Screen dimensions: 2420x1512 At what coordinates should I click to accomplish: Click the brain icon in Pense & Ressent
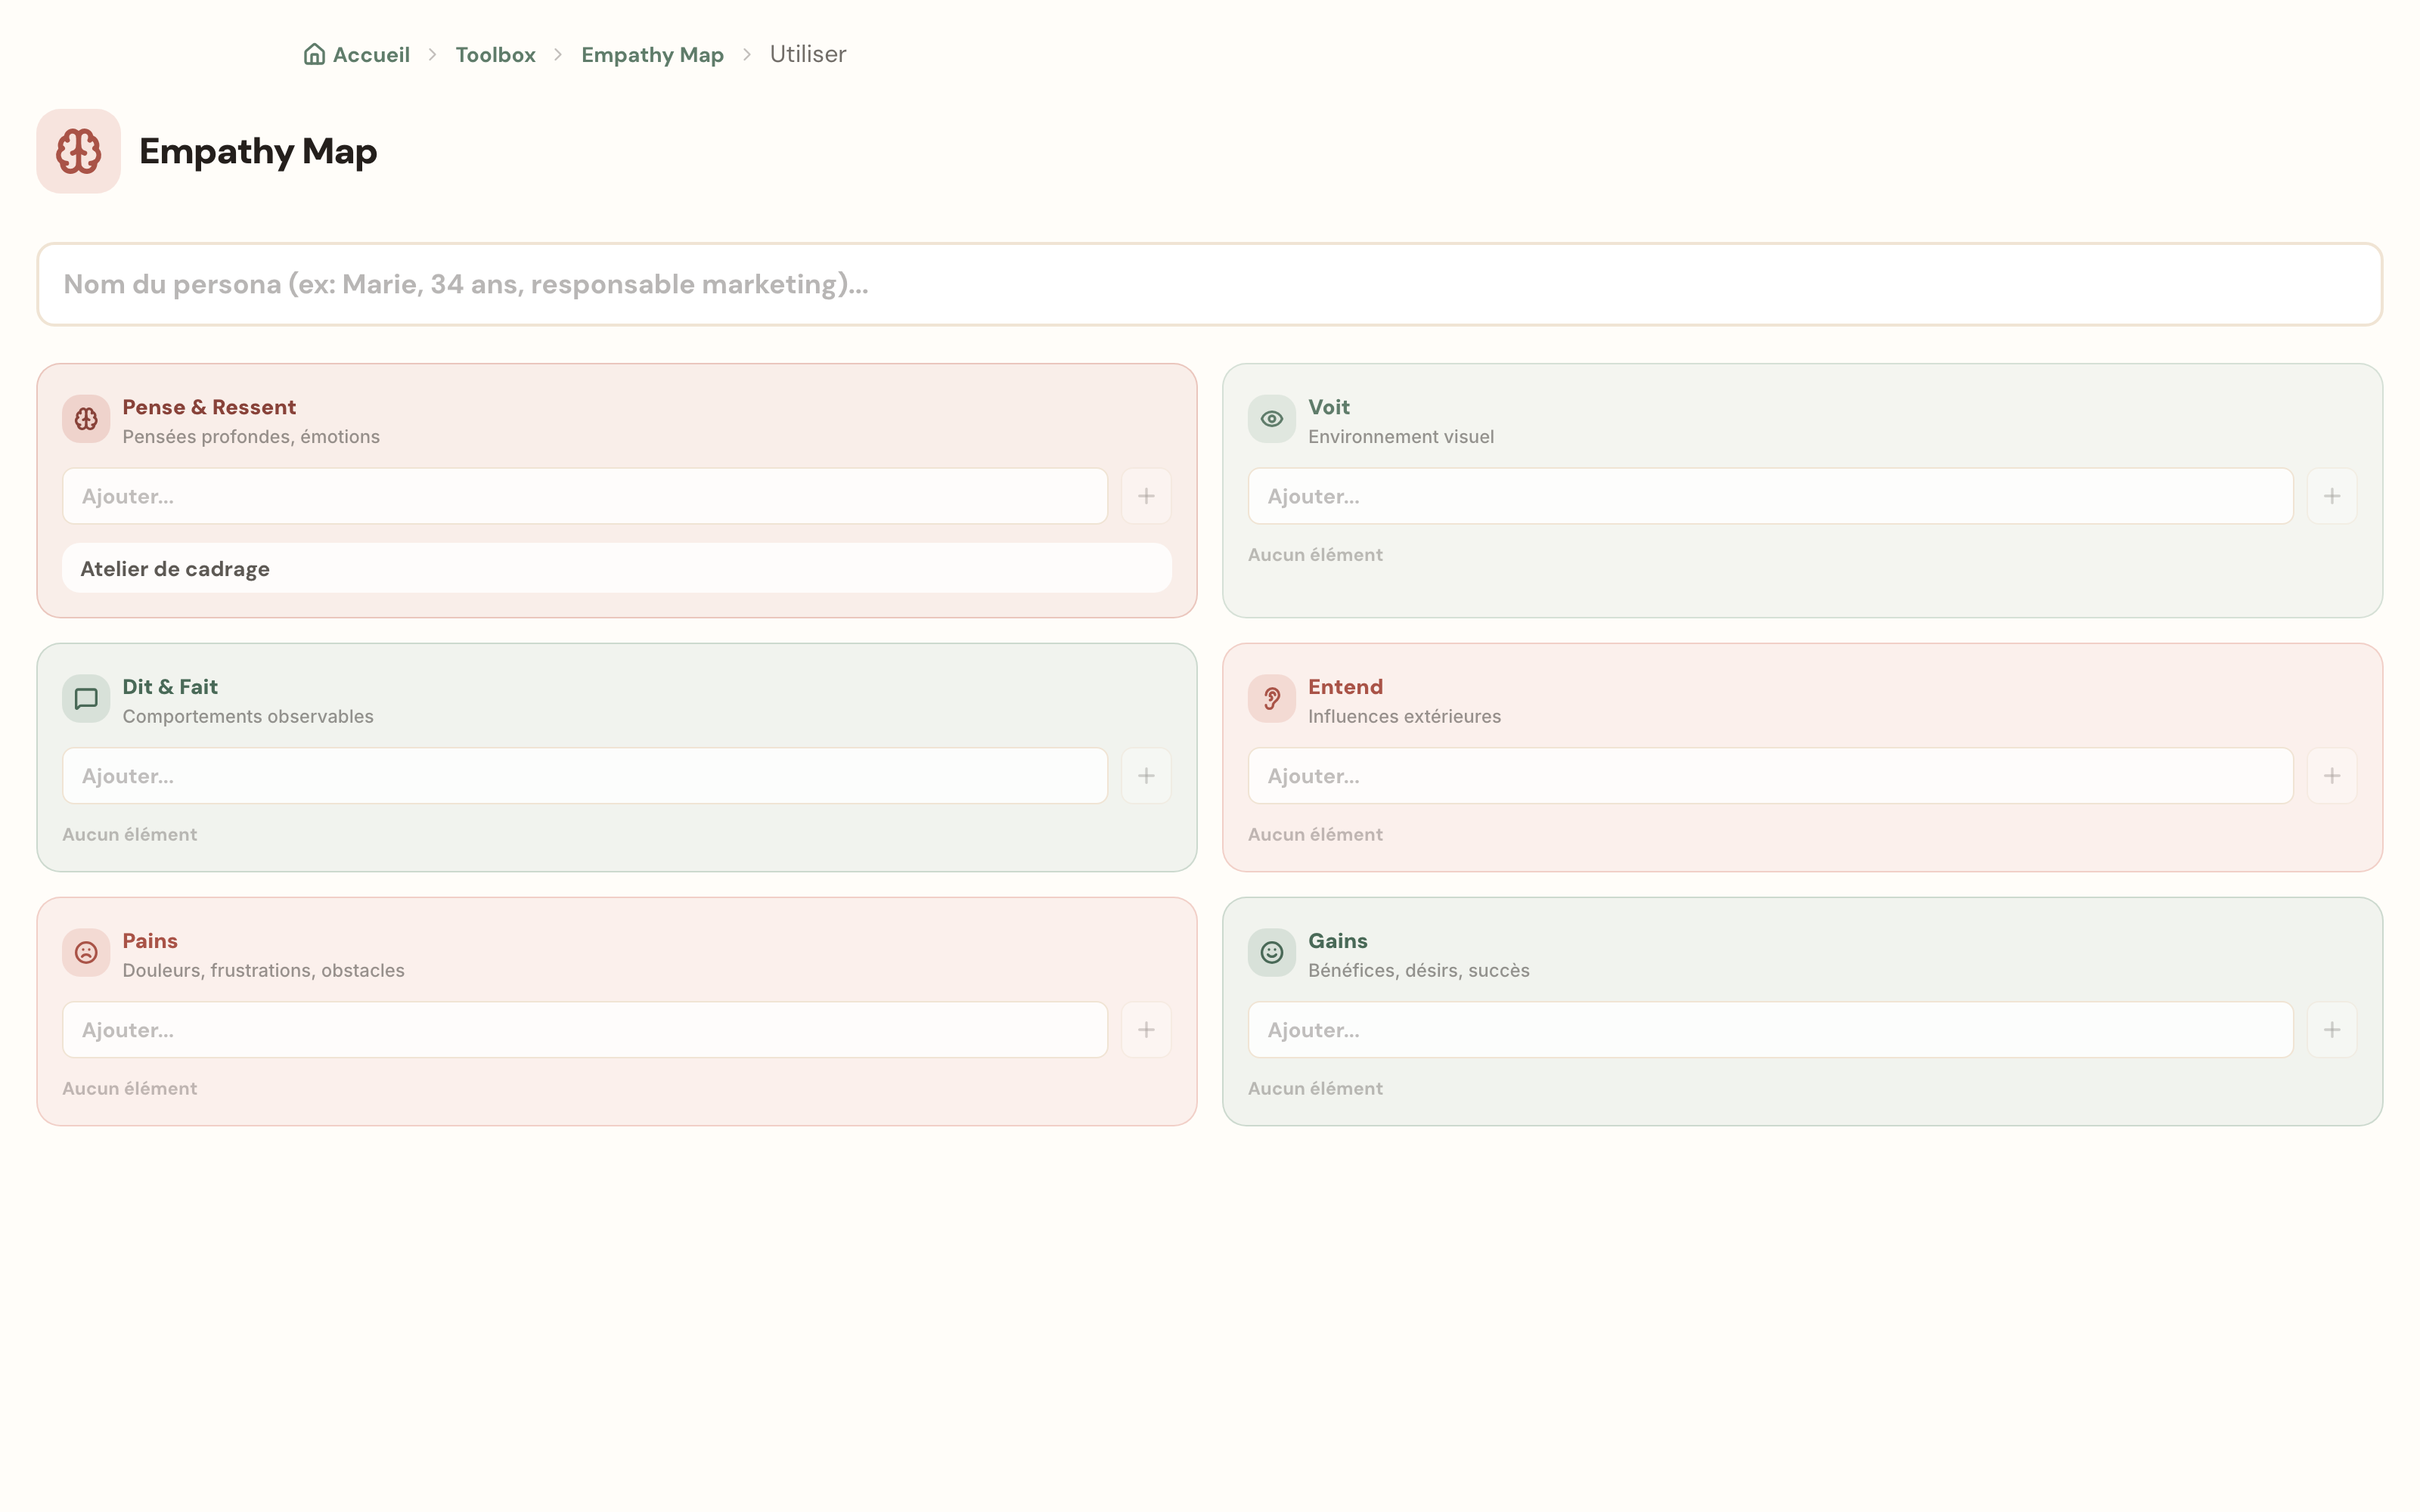tap(86, 419)
